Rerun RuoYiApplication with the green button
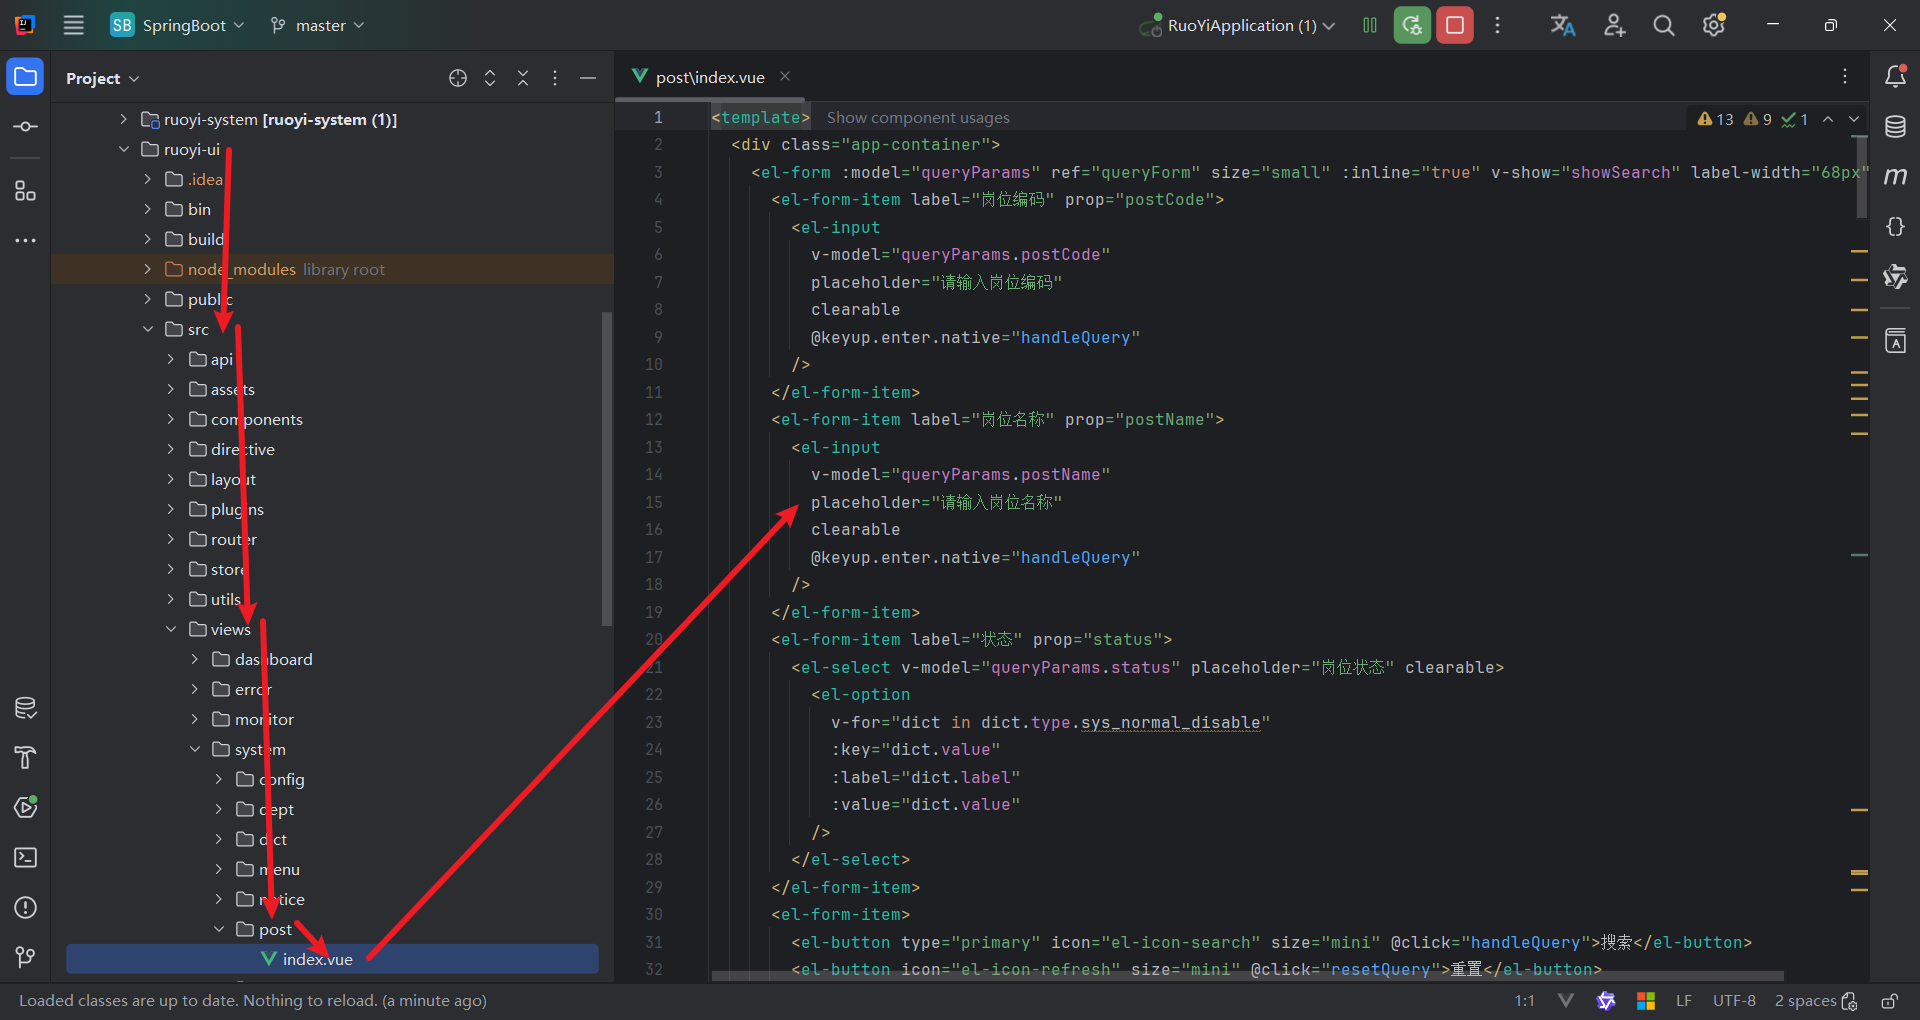Viewport: 1920px width, 1020px height. (1412, 26)
